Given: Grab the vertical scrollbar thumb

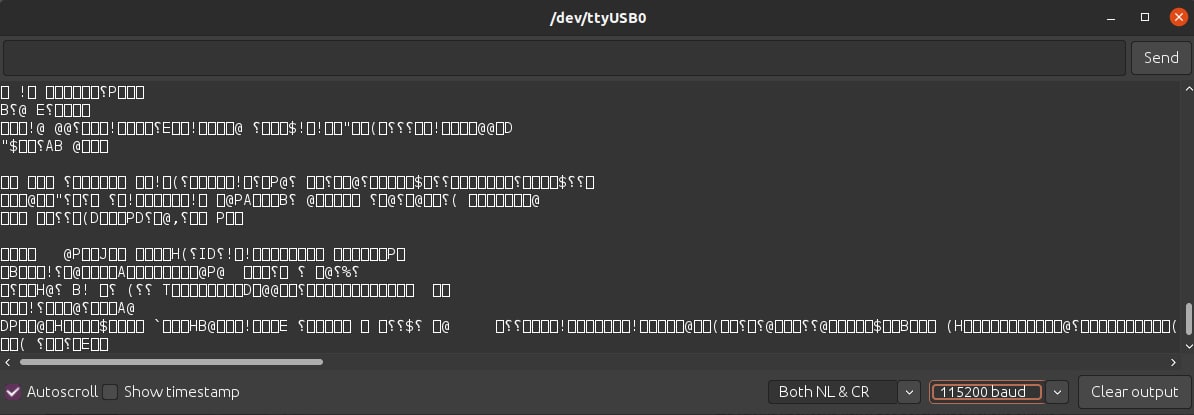Looking at the screenshot, I should 1188,319.
